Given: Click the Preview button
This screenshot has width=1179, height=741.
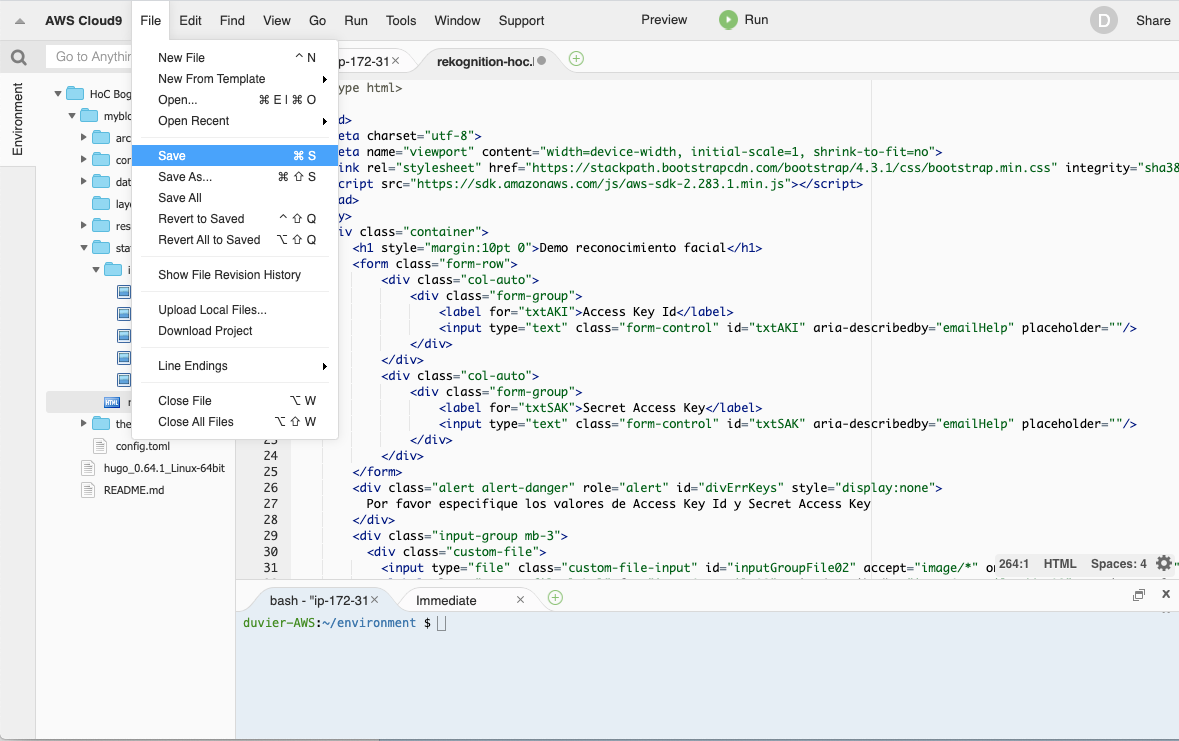Looking at the screenshot, I should (664, 20).
